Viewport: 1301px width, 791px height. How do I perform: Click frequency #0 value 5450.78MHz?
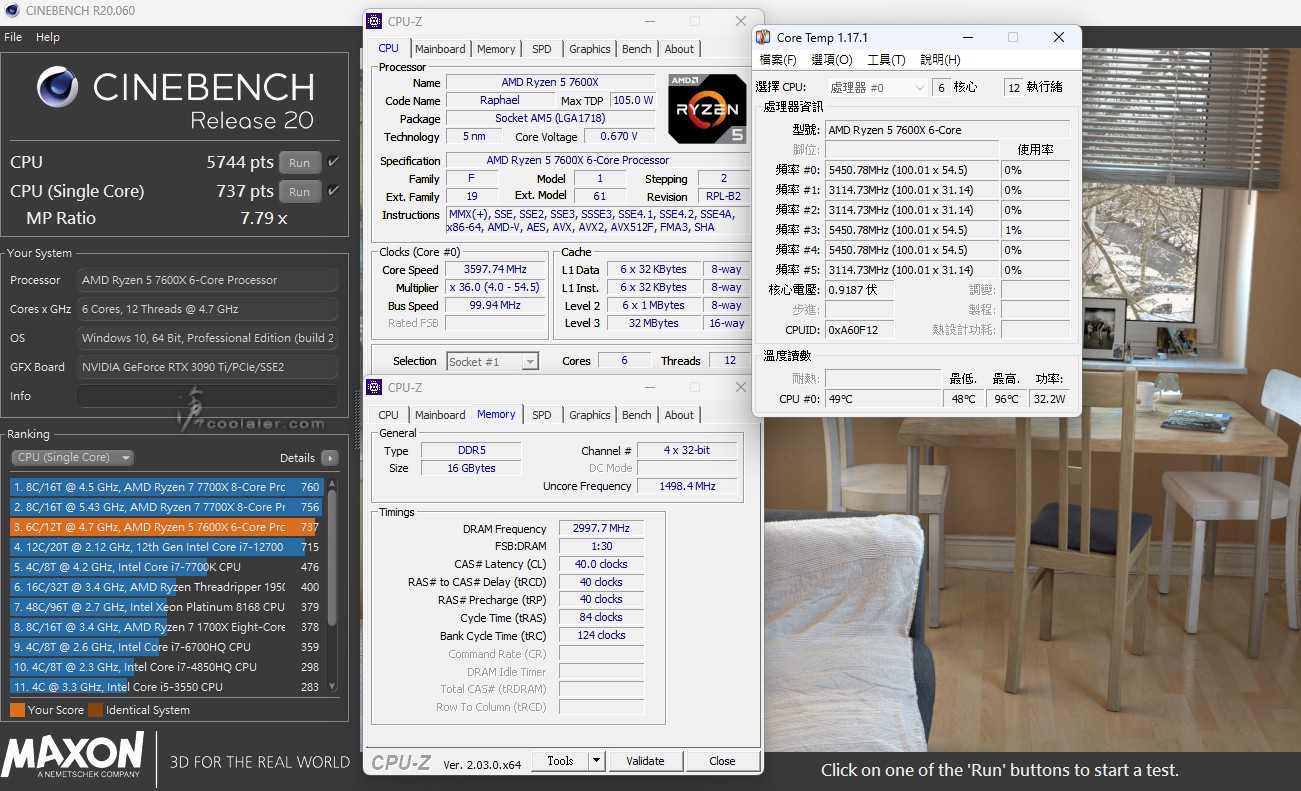point(911,170)
